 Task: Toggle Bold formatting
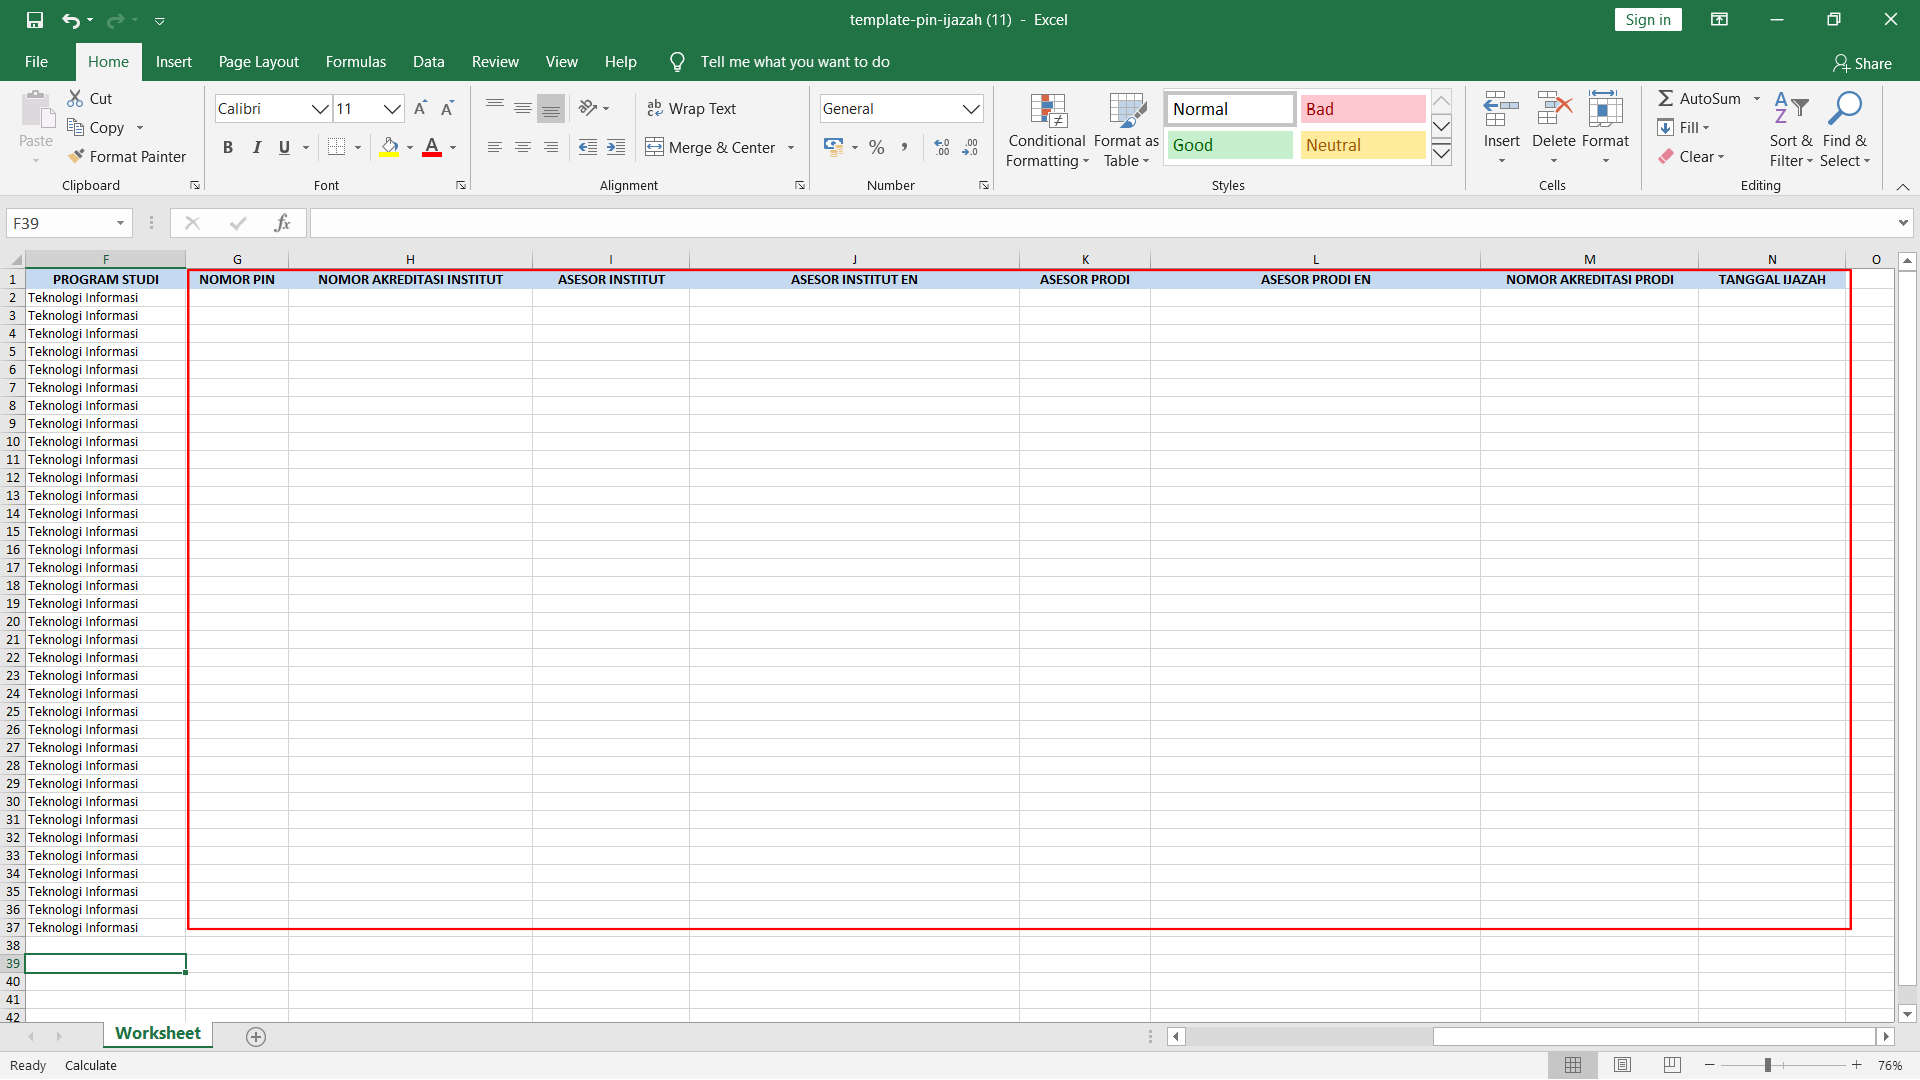pos(228,148)
